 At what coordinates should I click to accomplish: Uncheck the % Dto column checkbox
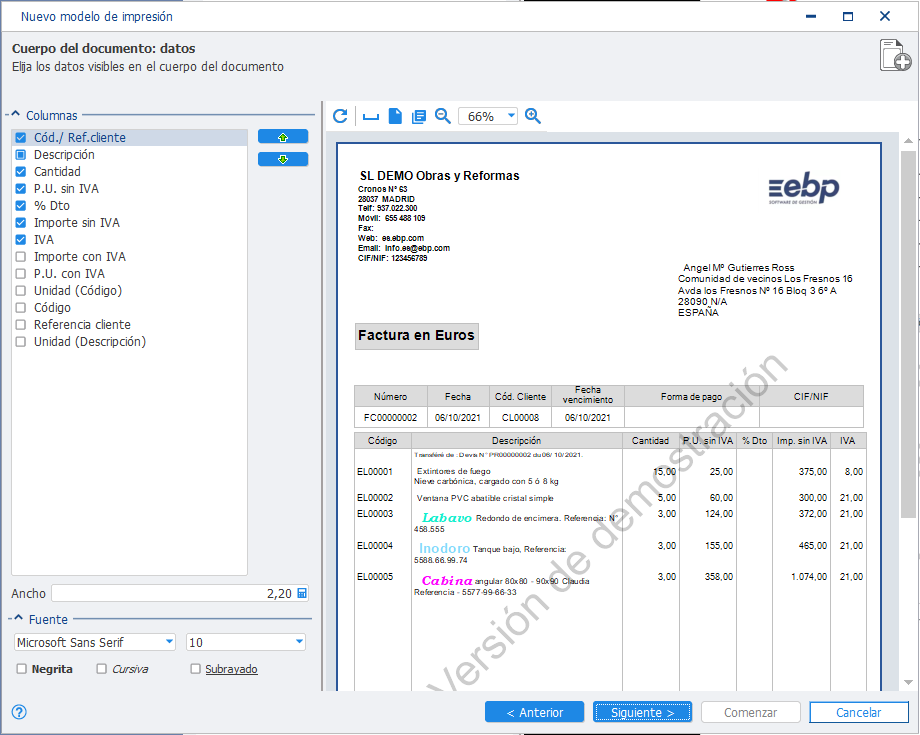(x=21, y=206)
